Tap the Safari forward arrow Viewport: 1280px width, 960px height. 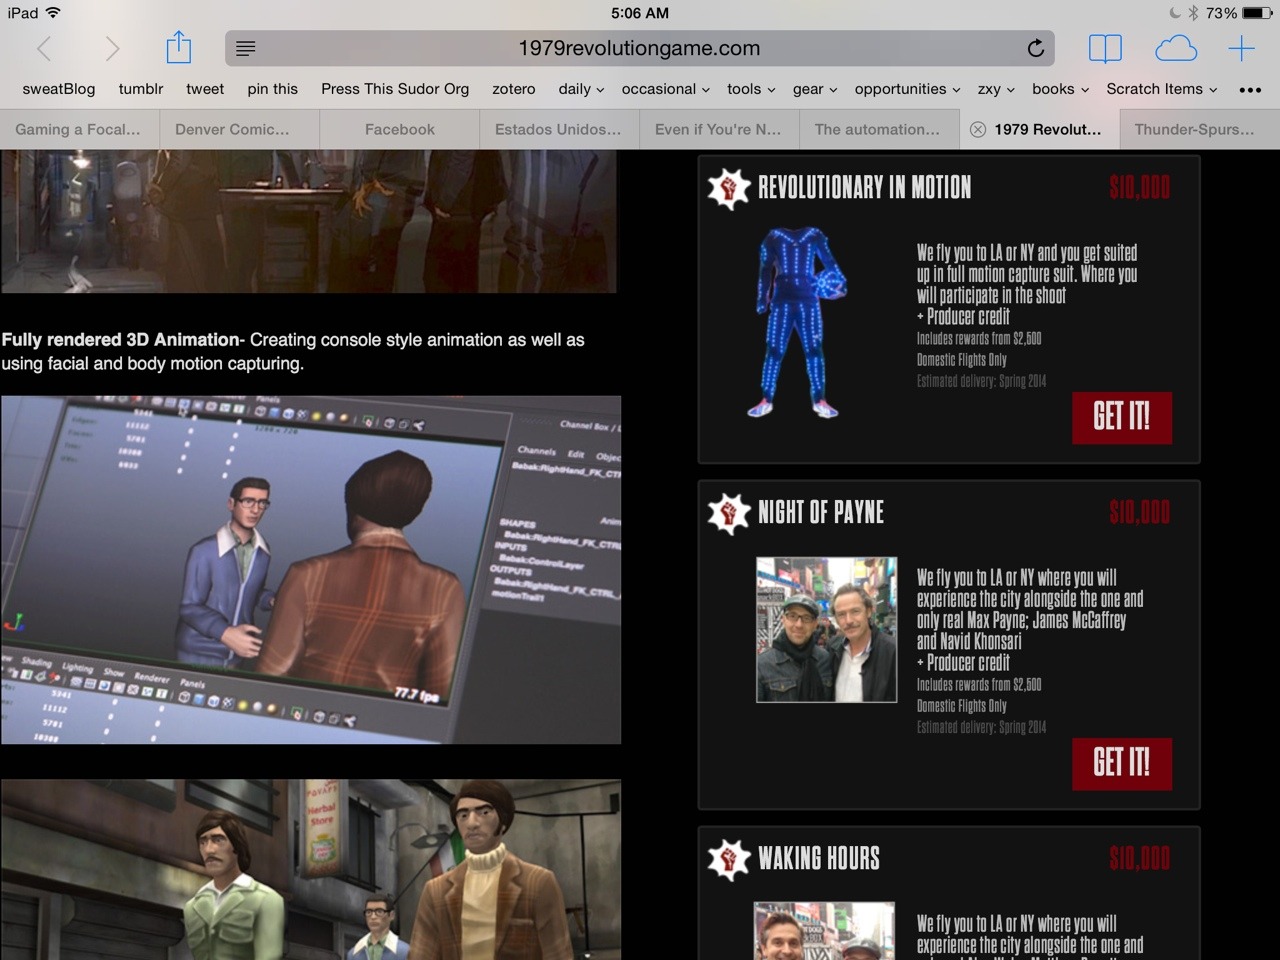pyautogui.click(x=112, y=48)
